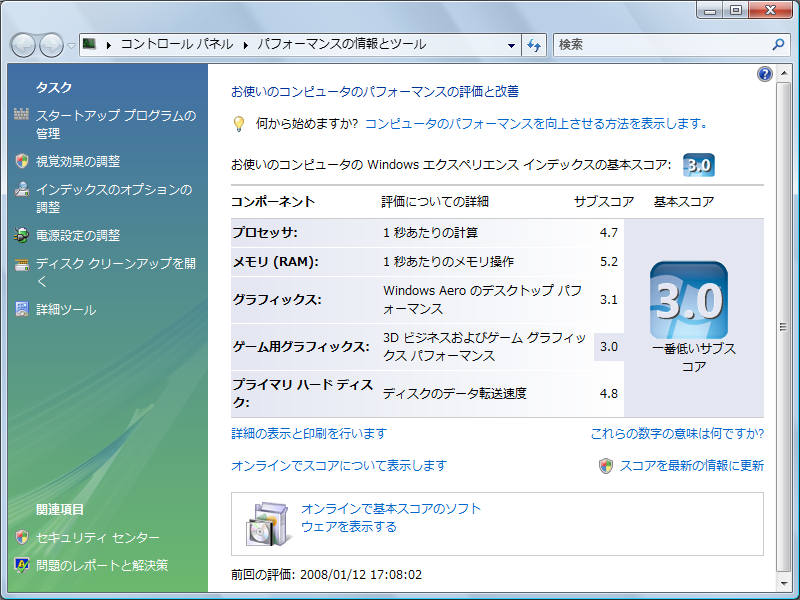The image size is (800, 600).
Task: Click the large 3.0 base score badge
Action: (689, 300)
